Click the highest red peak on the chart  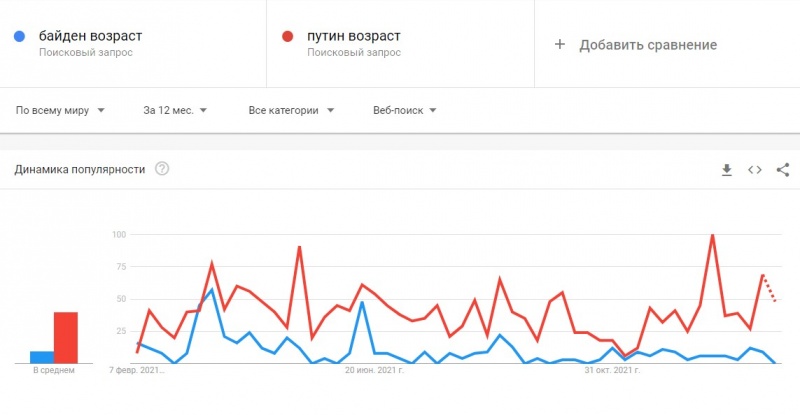point(712,235)
